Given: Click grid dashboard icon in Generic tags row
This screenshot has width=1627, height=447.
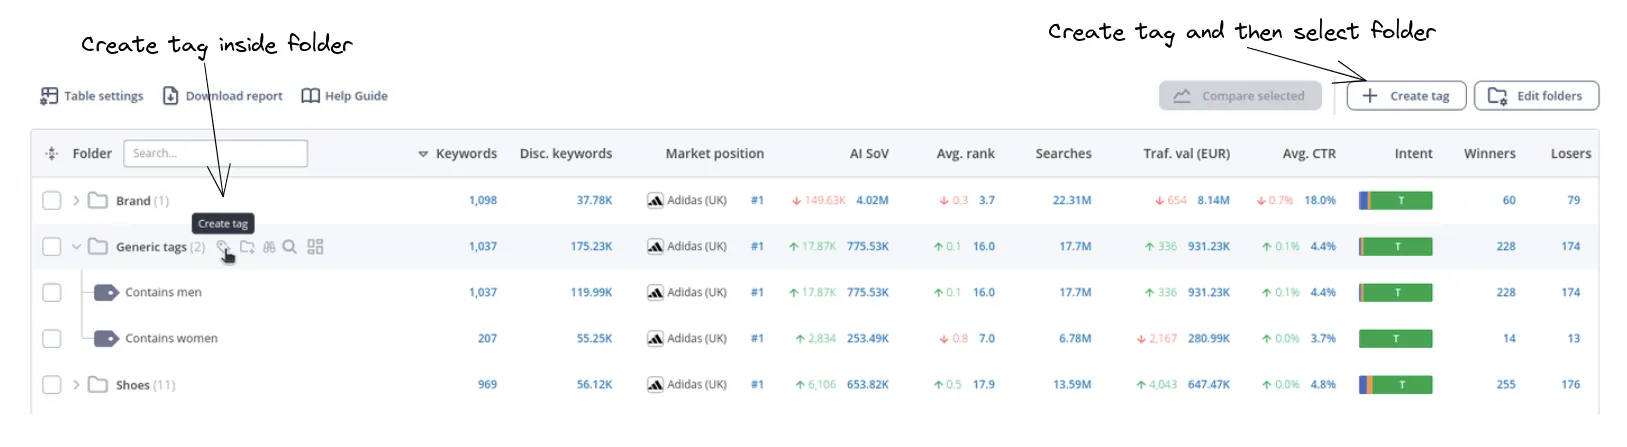Looking at the screenshot, I should (315, 247).
